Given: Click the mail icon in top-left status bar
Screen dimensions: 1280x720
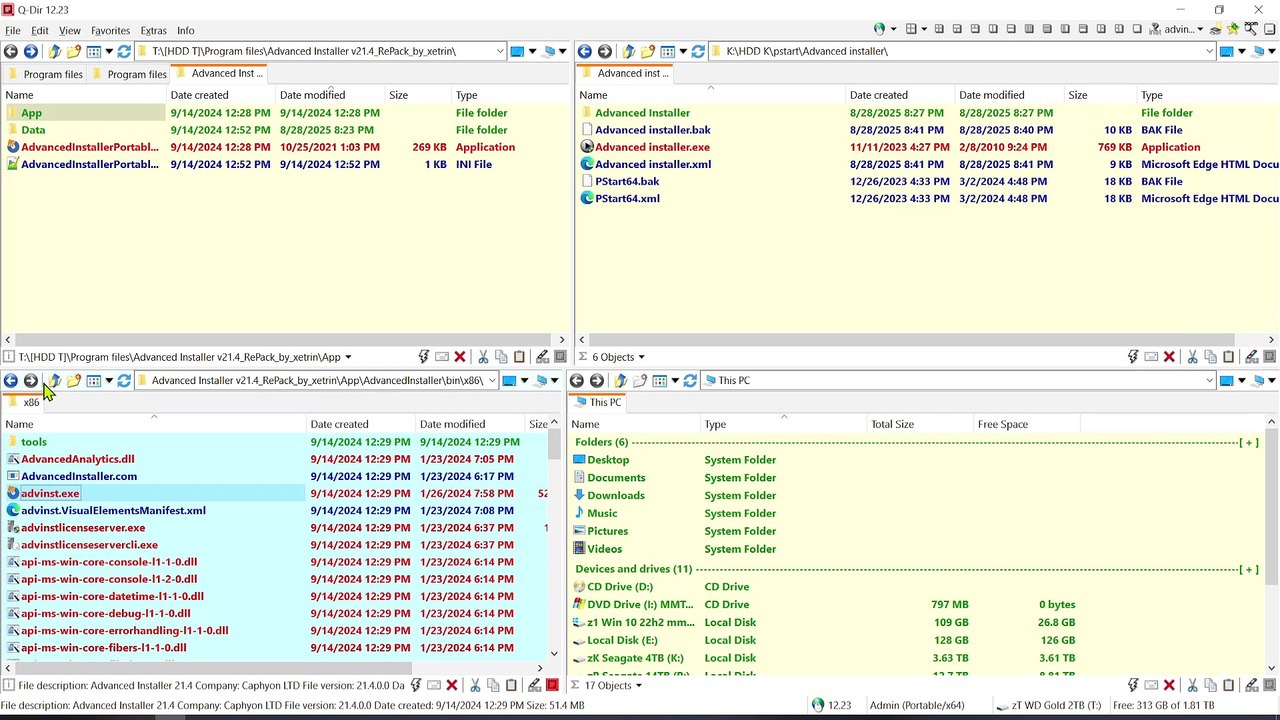Looking at the screenshot, I should tap(442, 357).
